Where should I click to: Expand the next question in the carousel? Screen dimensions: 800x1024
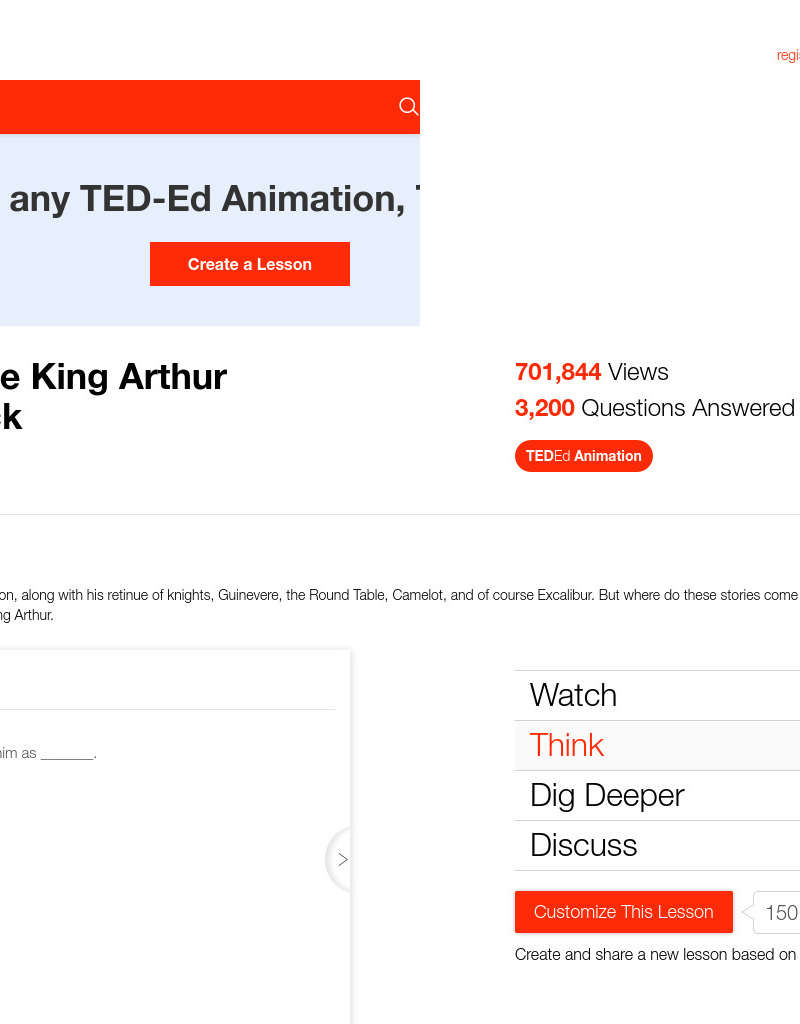343,859
